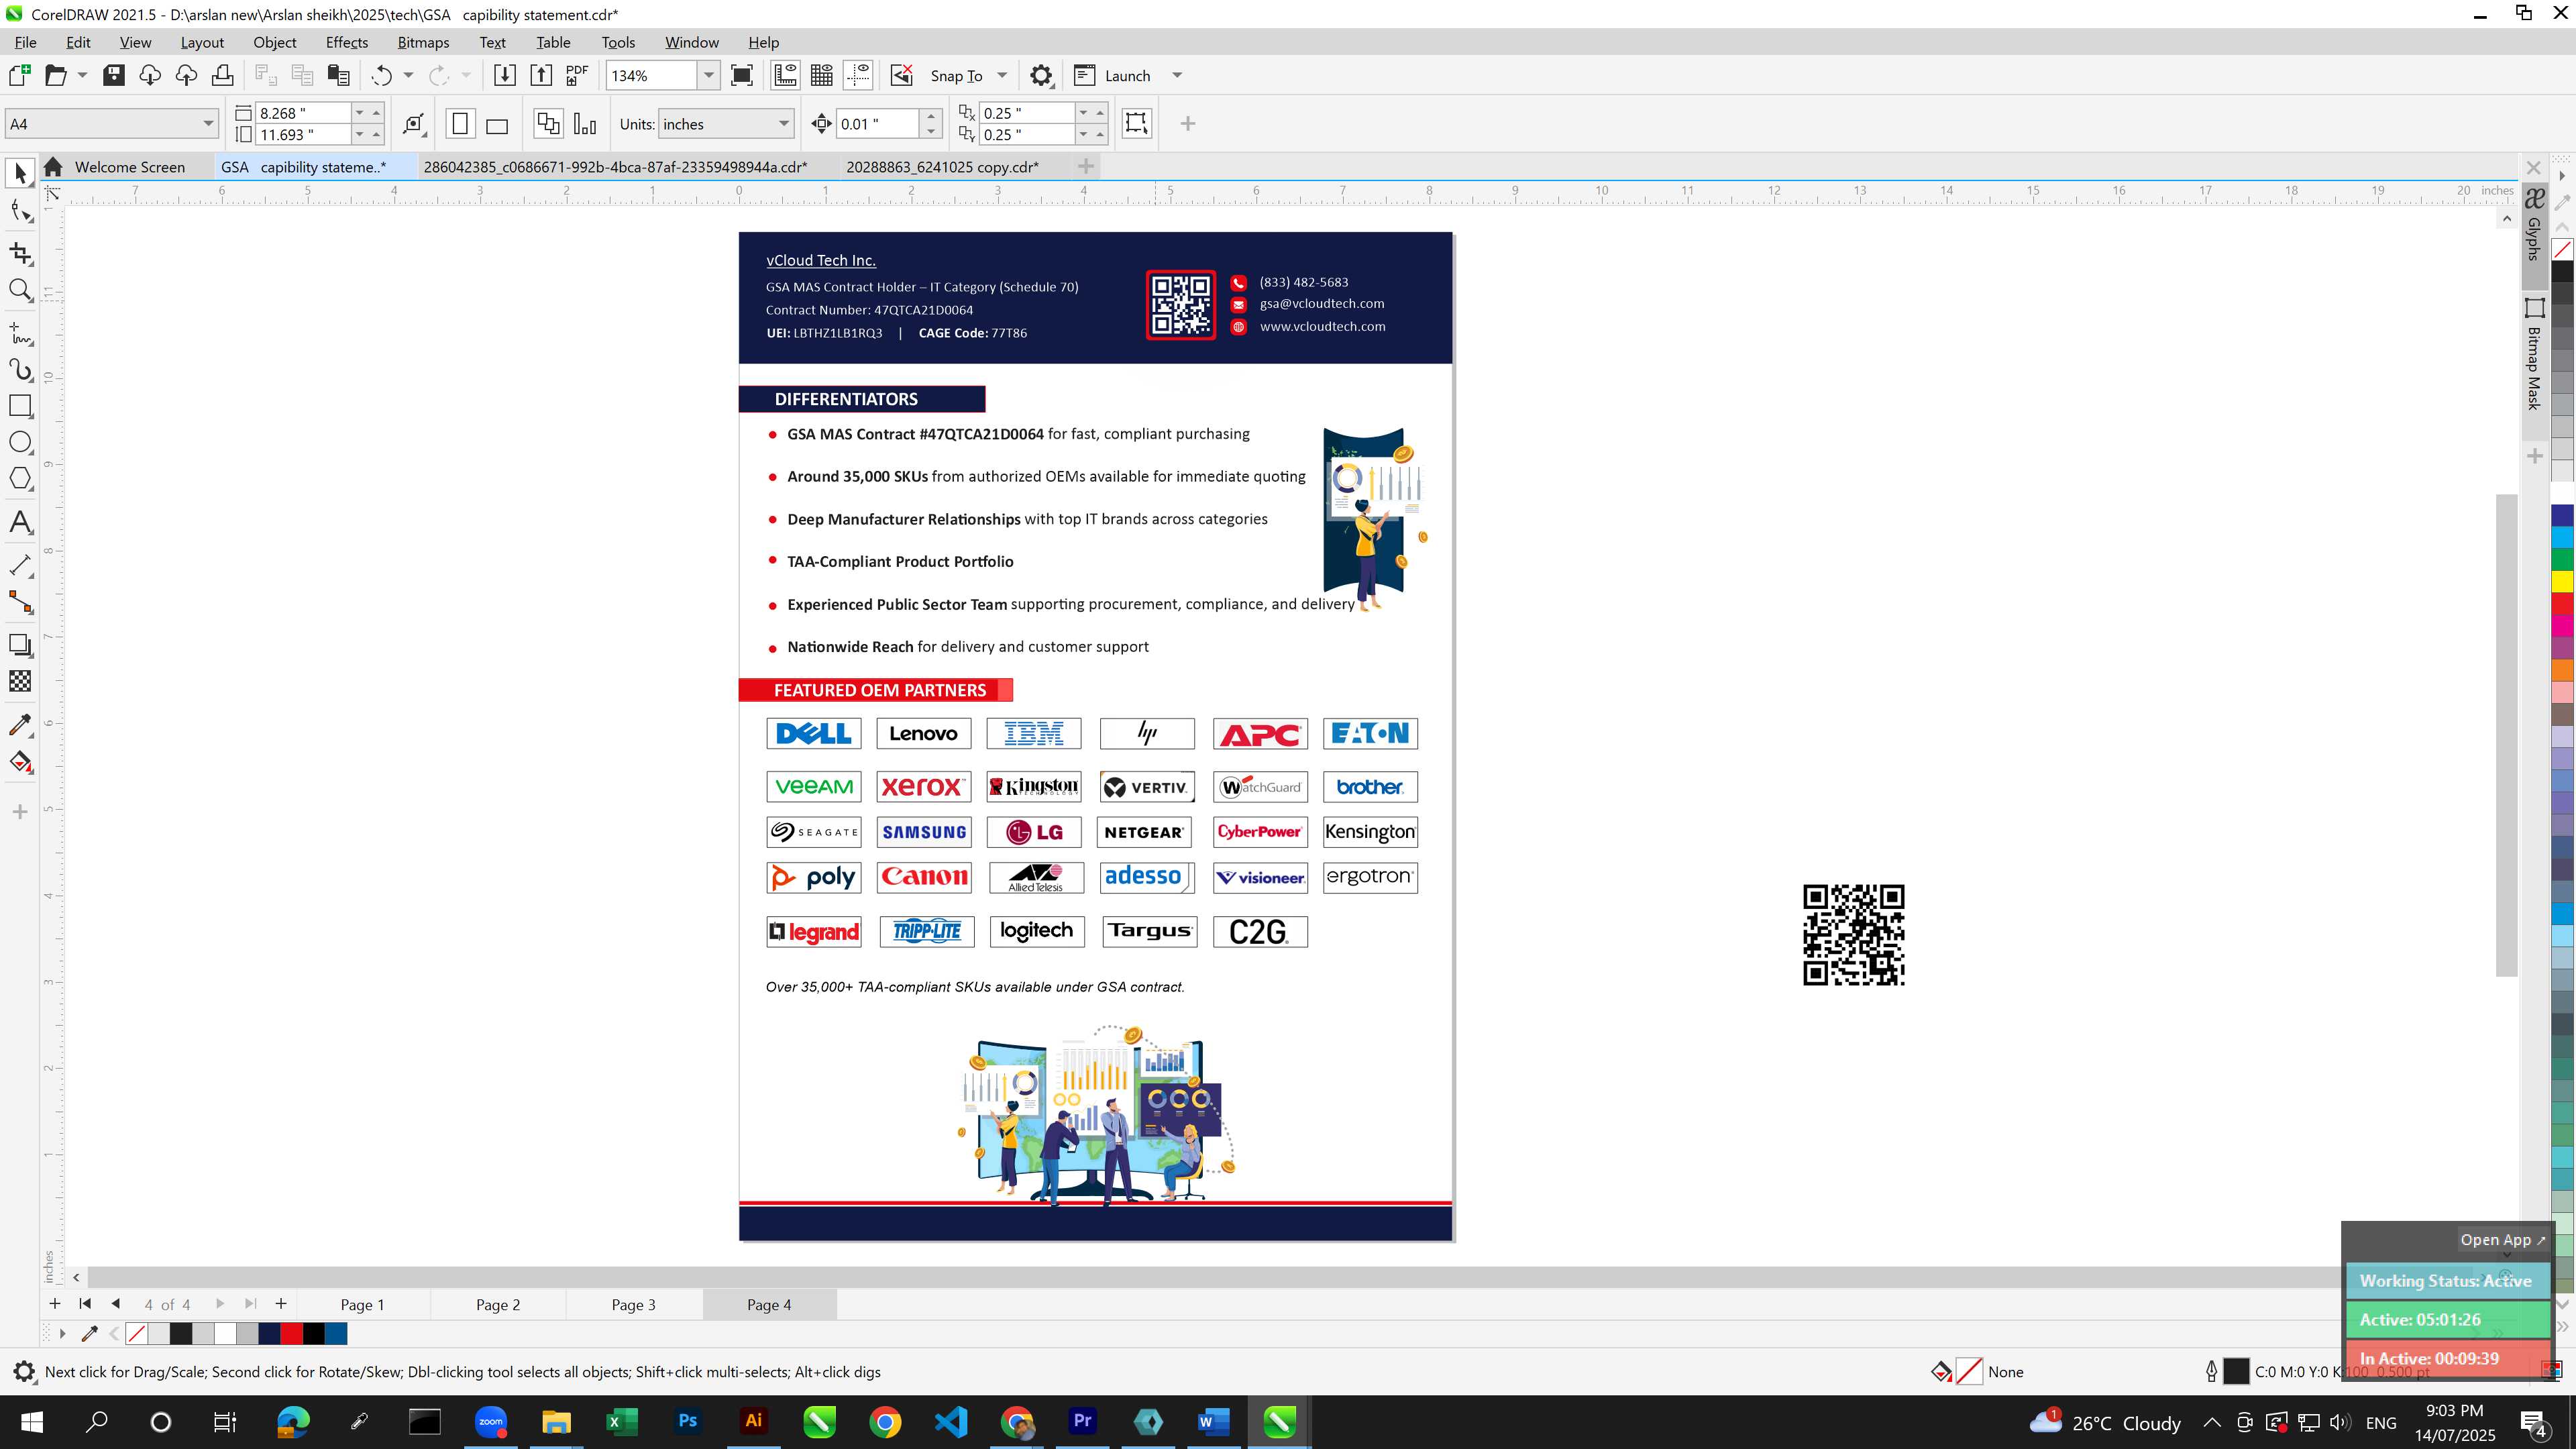Select the Zoom tool in toolbox

pyautogui.click(x=20, y=291)
